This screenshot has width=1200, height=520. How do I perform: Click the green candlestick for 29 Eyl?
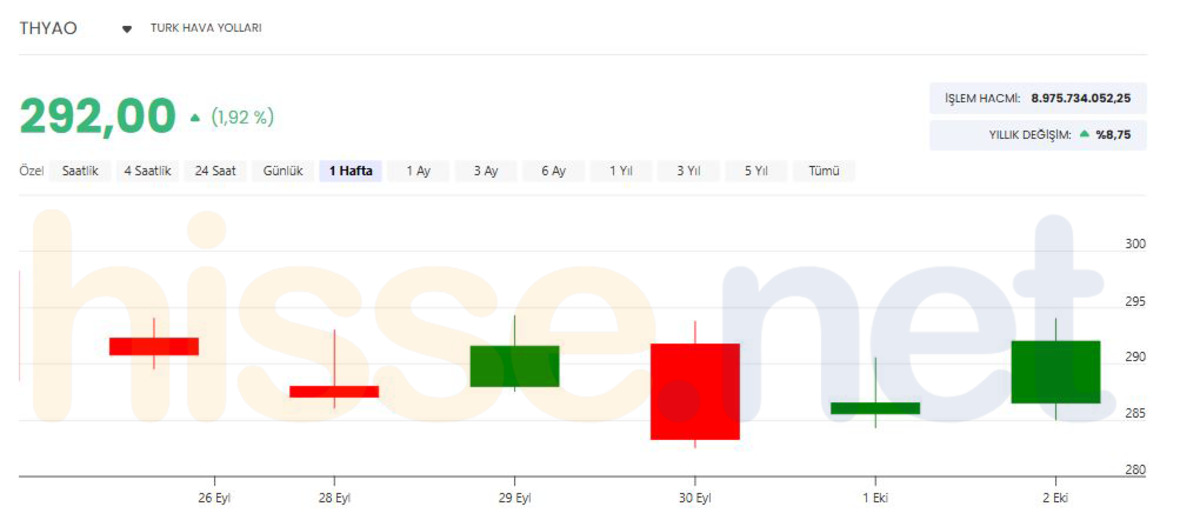[514, 366]
